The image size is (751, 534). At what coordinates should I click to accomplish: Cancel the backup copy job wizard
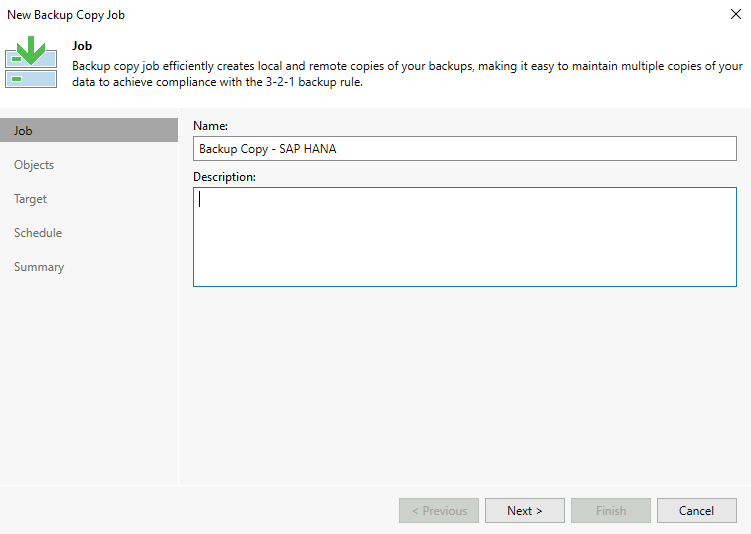click(696, 510)
